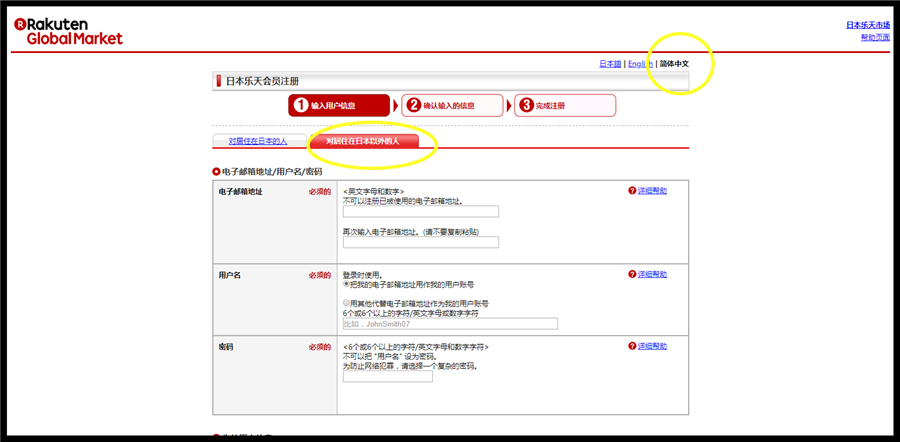
Task: Open the 对居住在日本的人 tab
Action: (x=258, y=141)
